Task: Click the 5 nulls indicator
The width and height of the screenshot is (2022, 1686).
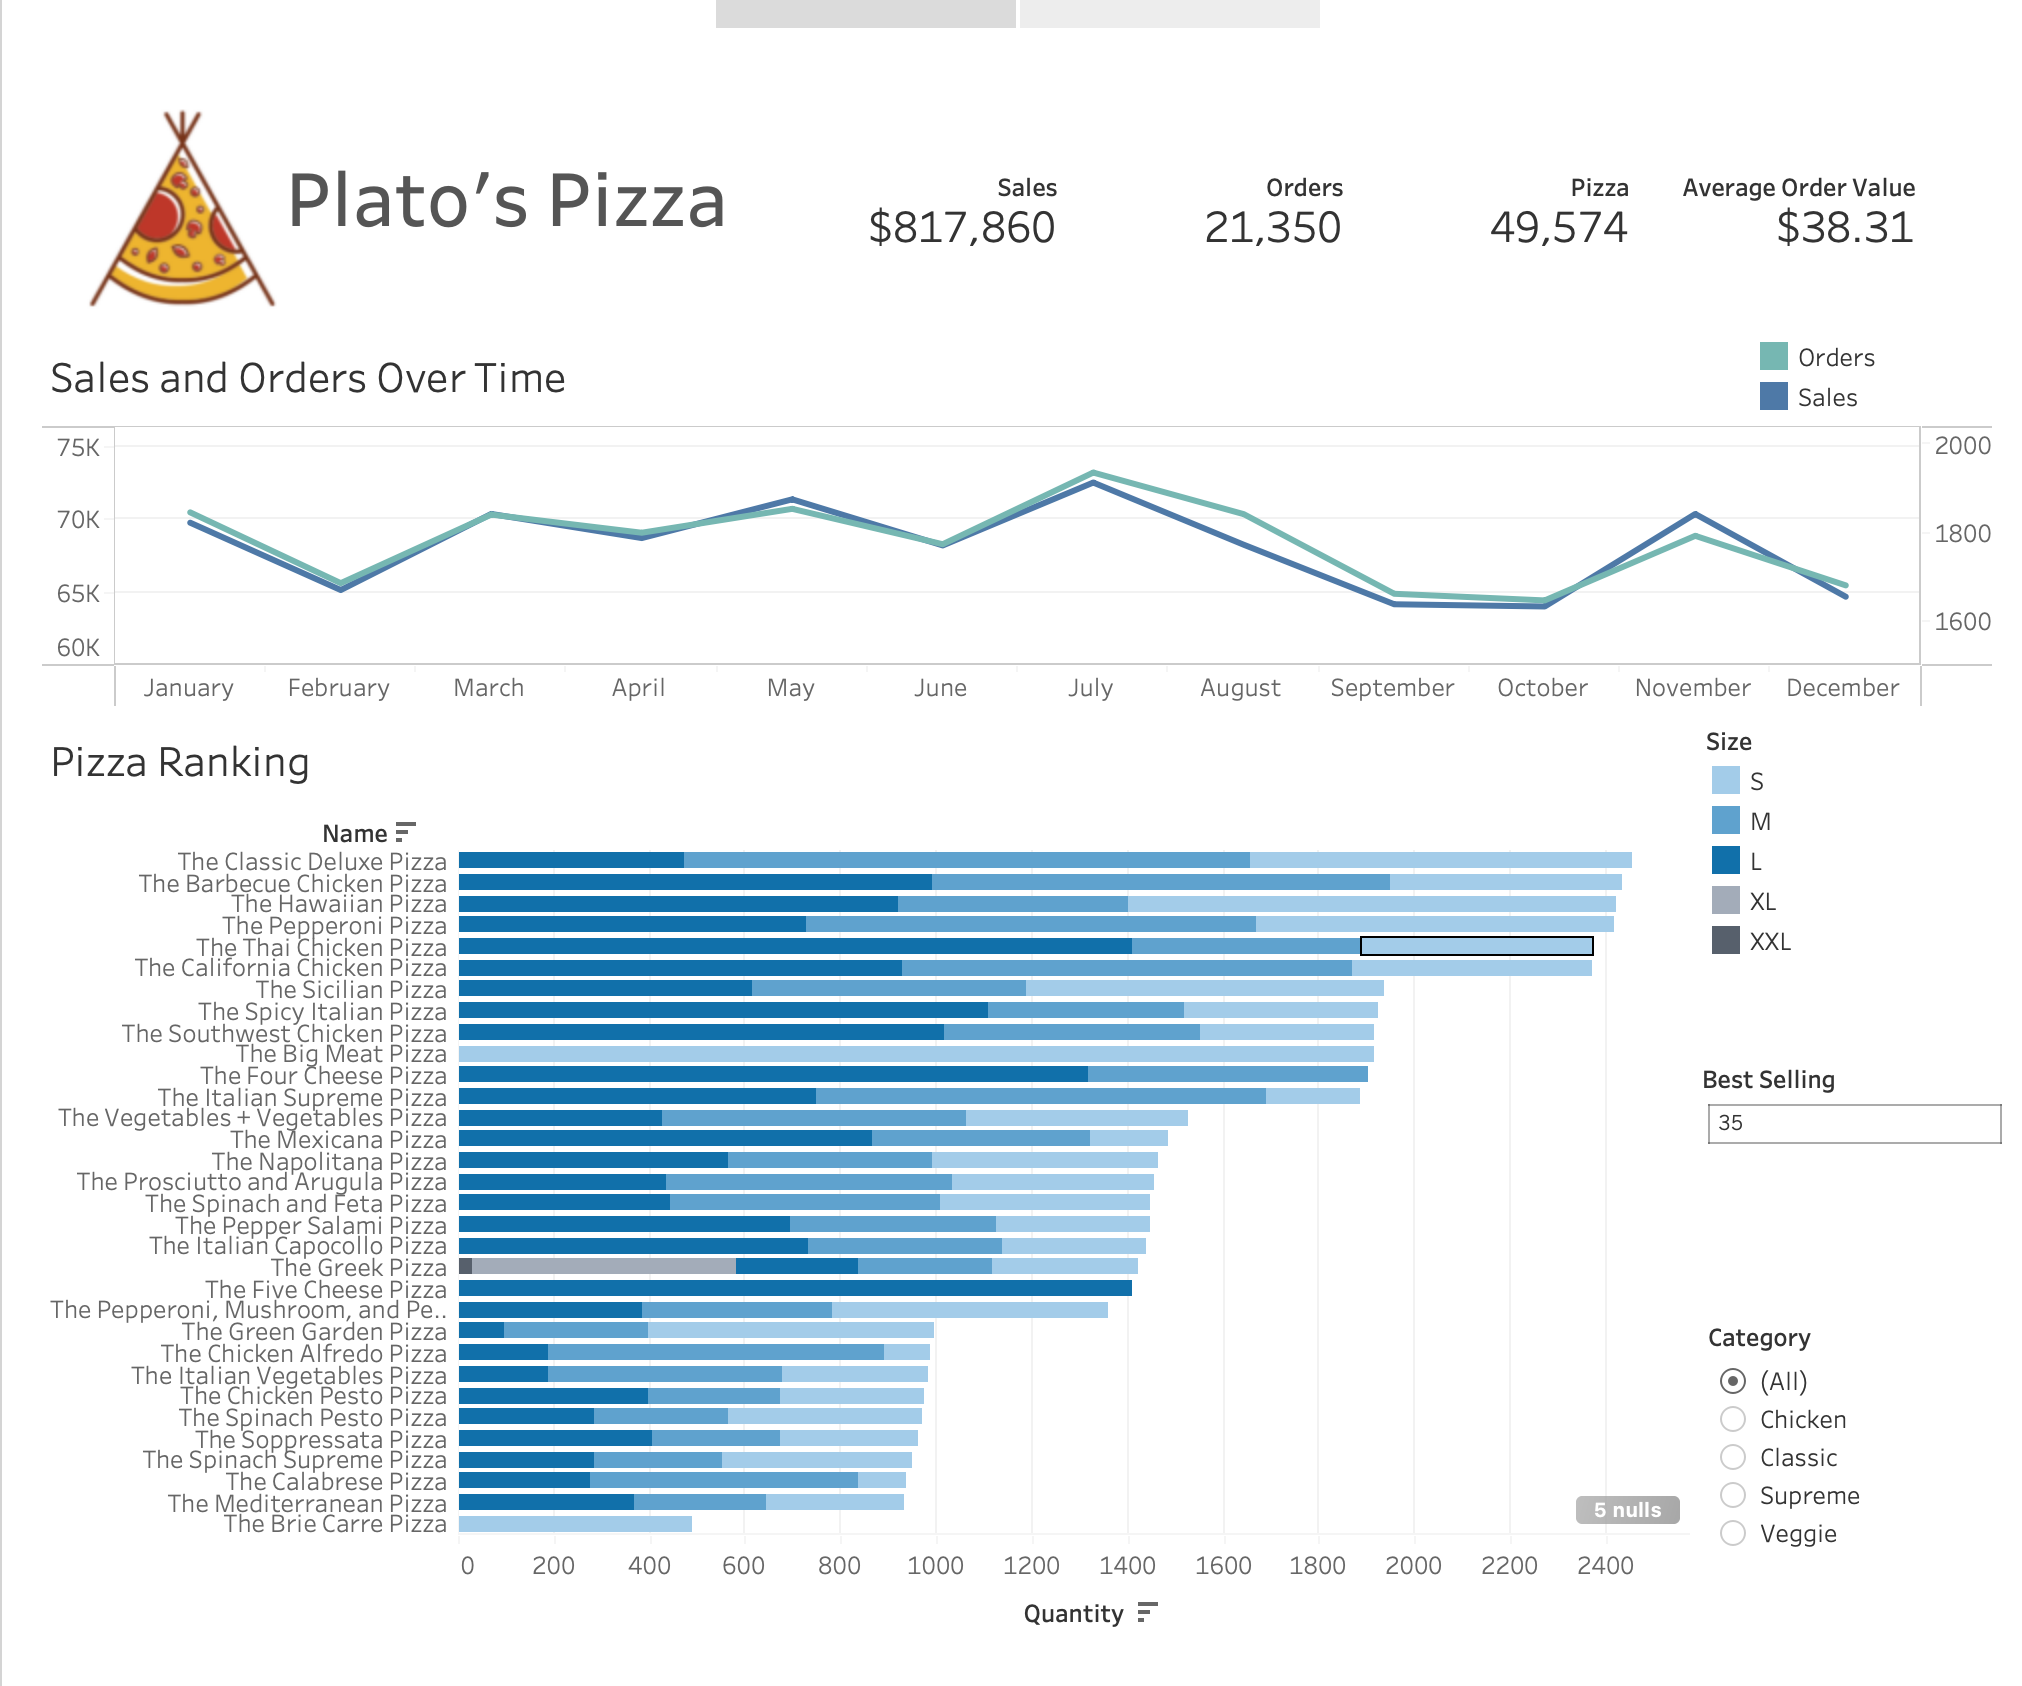Action: [x=1626, y=1510]
